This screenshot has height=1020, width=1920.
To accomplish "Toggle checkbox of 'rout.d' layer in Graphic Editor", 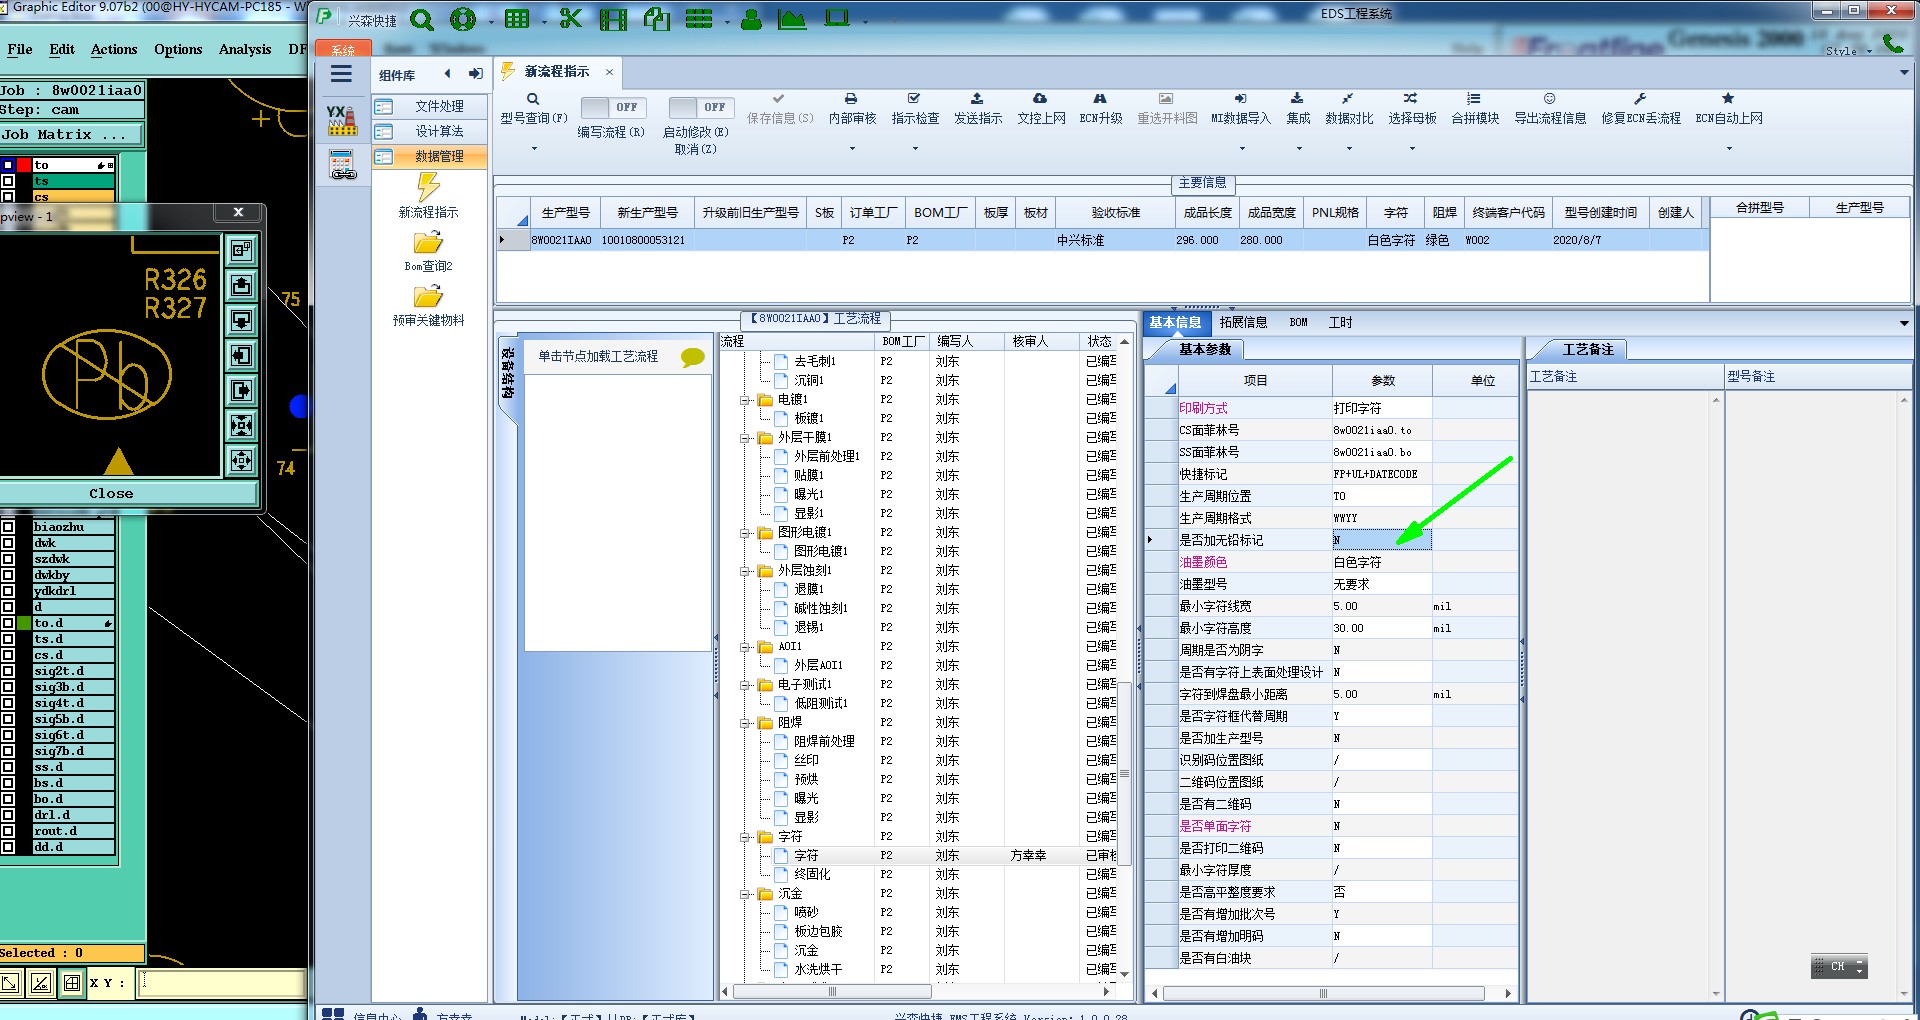I will click(x=8, y=831).
